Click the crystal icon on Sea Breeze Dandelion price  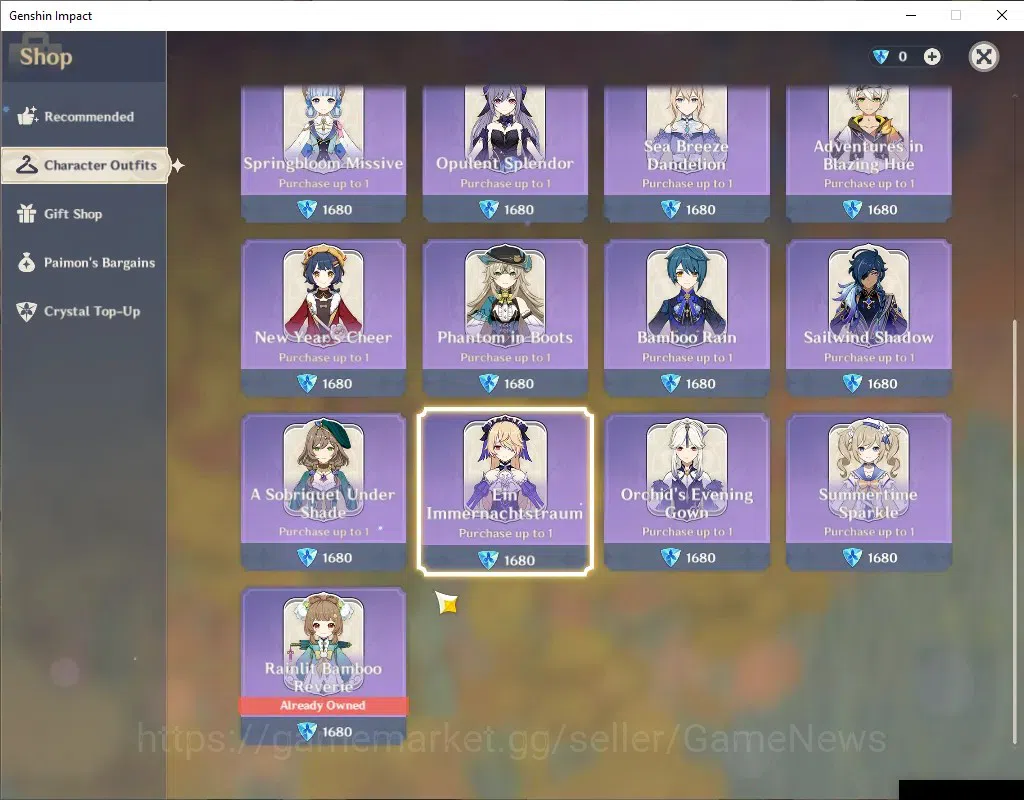tap(670, 209)
